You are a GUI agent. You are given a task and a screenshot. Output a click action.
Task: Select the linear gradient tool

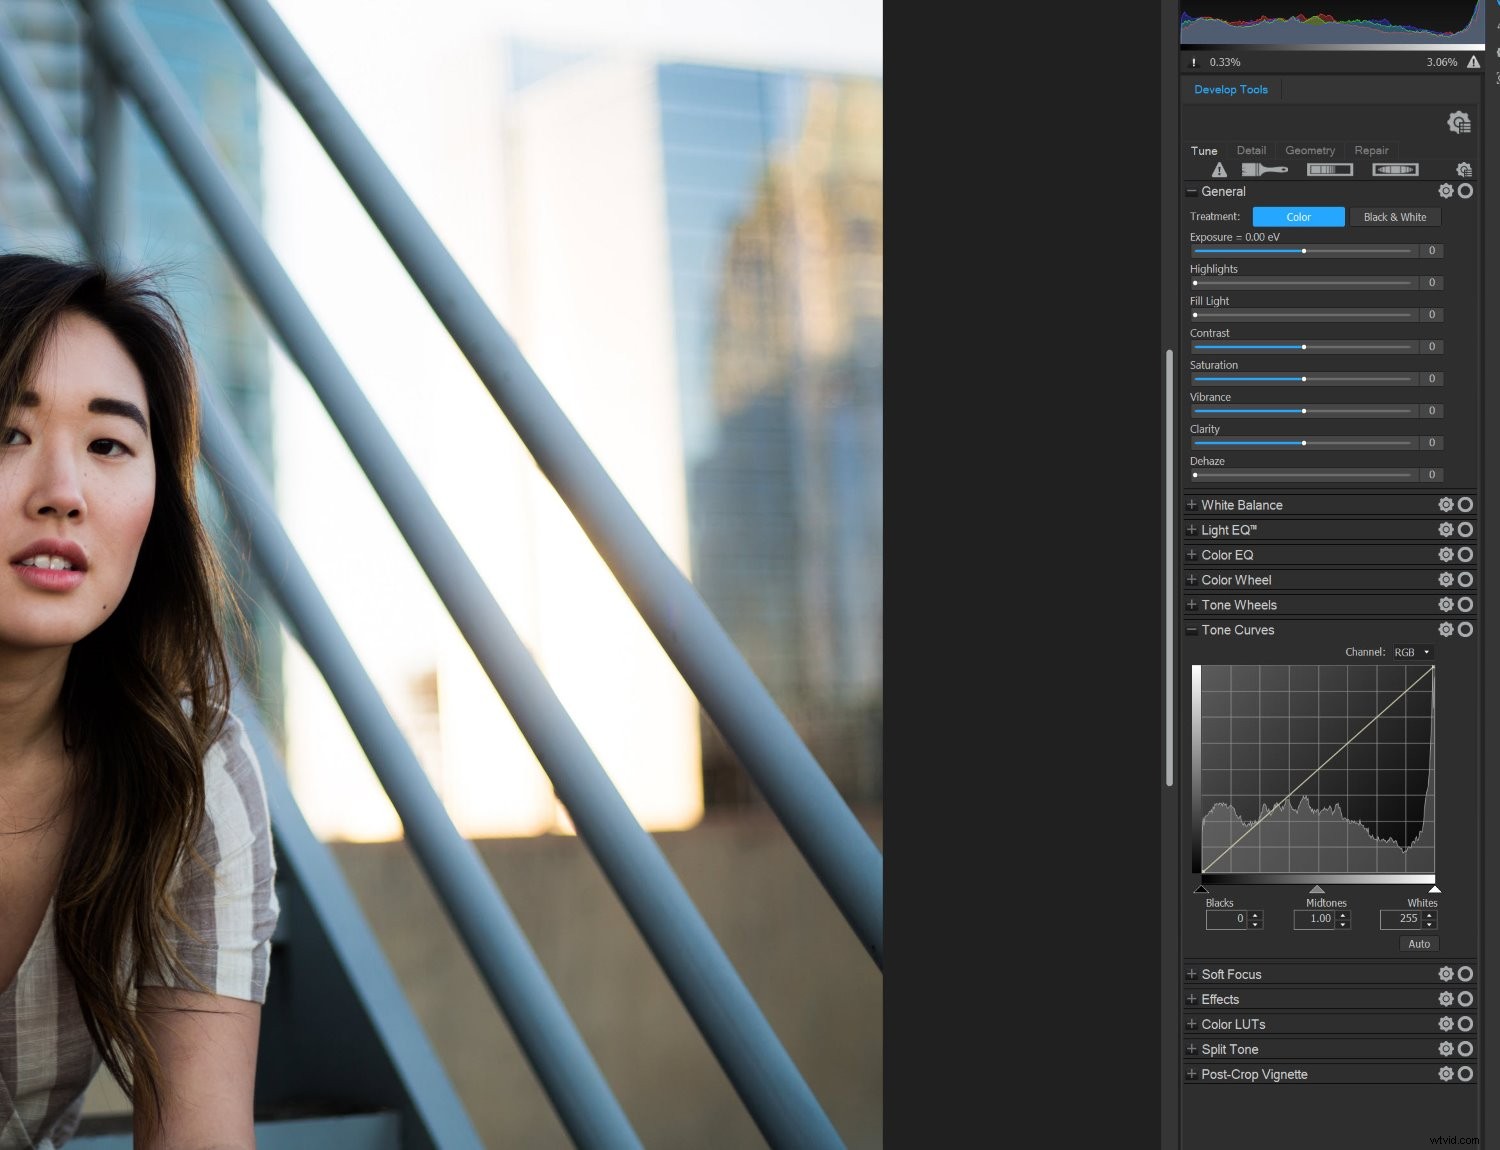tap(1330, 169)
